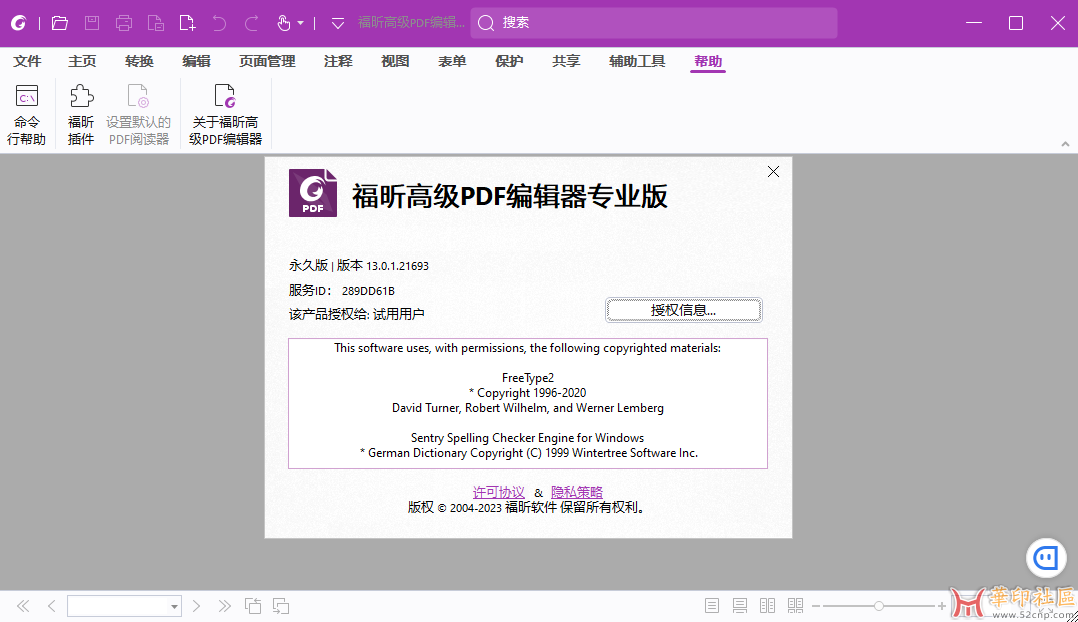Image resolution: width=1078 pixels, height=622 pixels.
Task: Open the 许可协议 link
Action: pos(498,492)
